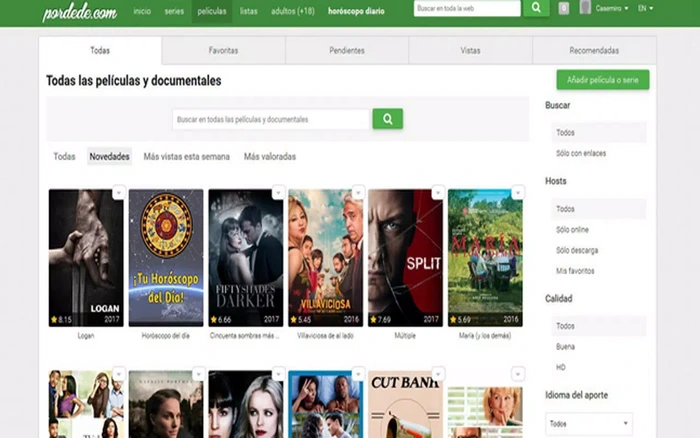The image size is (700, 438).
Task: Open the dropdown arrow on Villaviciosa poster
Action: click(358, 192)
